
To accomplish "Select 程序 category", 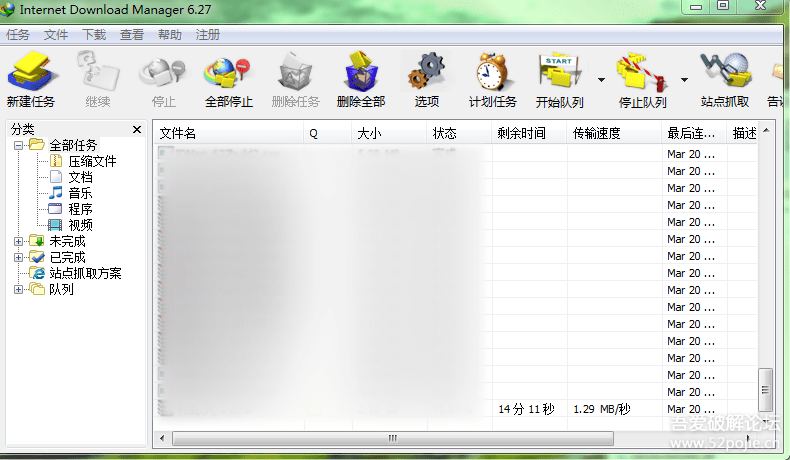I will tap(80, 209).
